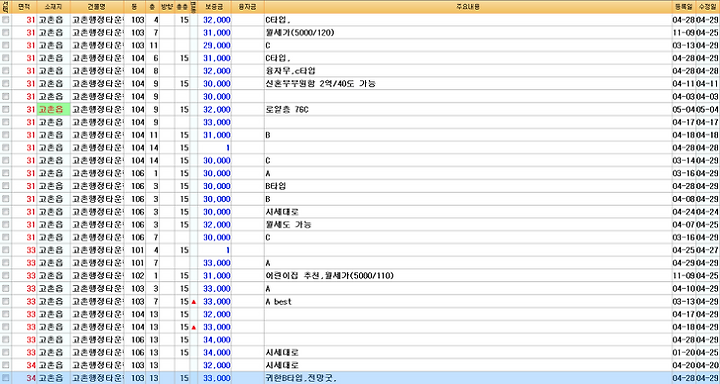Image resolution: width=720 pixels, height=384 pixels.
Task: Click red triangle marker in A best row
Action: point(193,302)
